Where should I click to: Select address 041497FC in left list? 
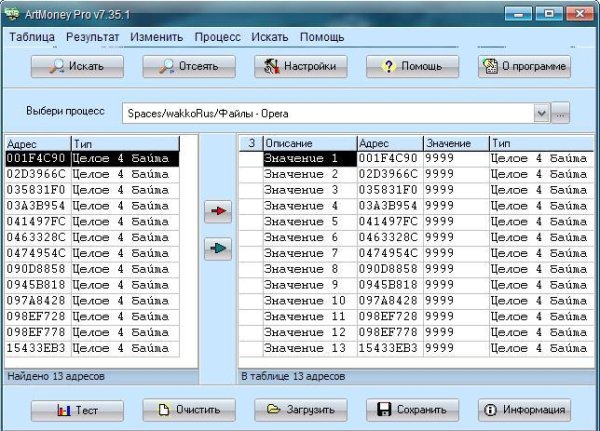(36, 222)
